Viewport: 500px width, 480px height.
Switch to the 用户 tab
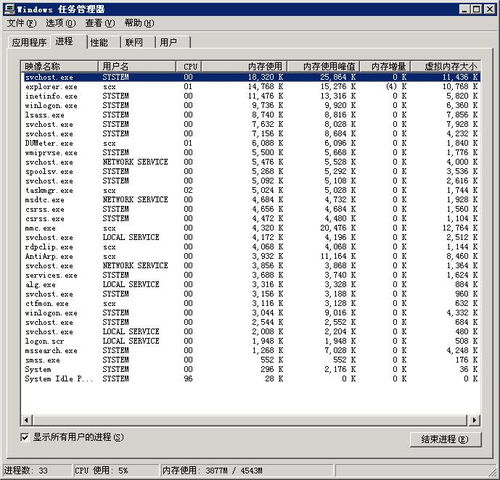click(x=173, y=42)
